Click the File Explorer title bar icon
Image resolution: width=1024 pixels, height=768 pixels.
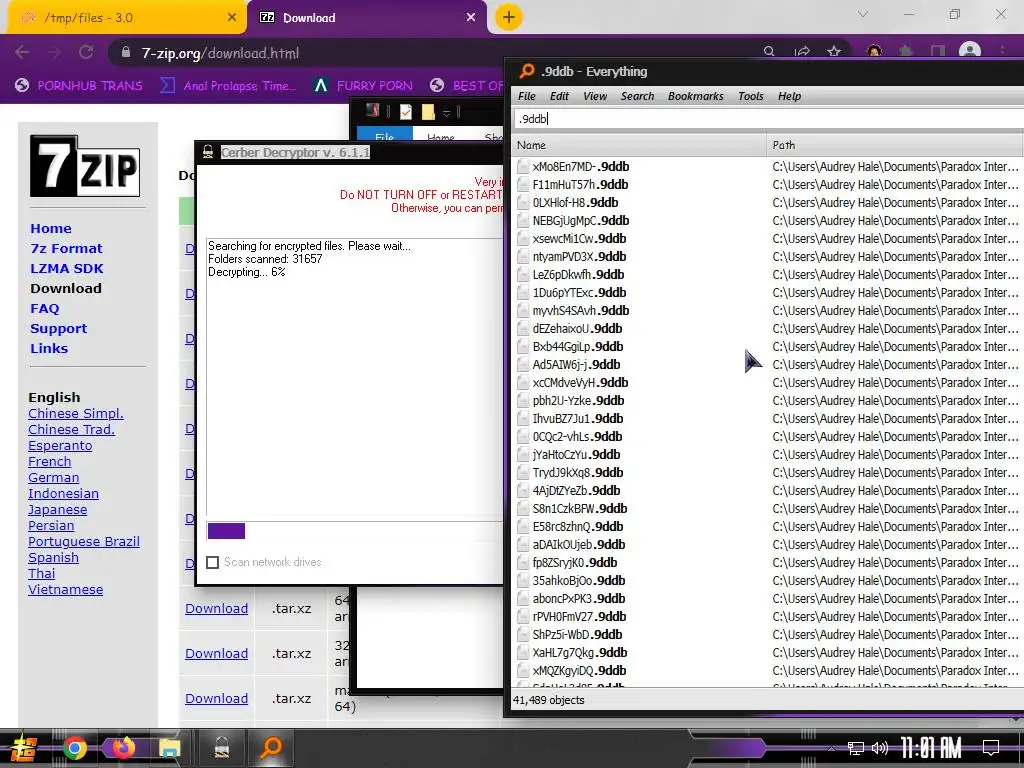click(373, 110)
